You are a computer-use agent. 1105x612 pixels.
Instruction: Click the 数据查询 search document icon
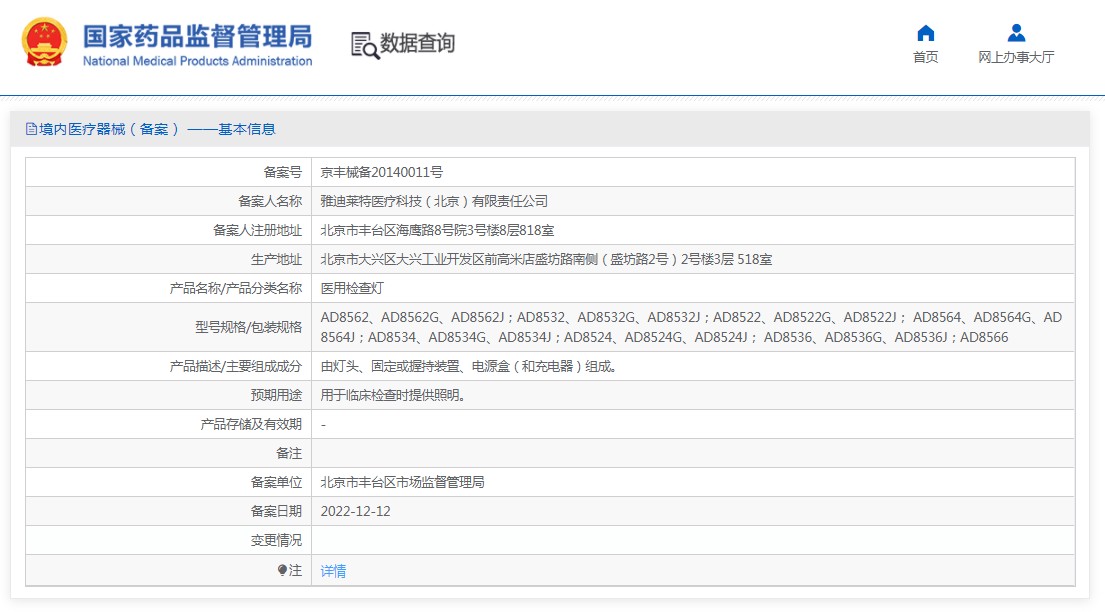pyautogui.click(x=365, y=45)
